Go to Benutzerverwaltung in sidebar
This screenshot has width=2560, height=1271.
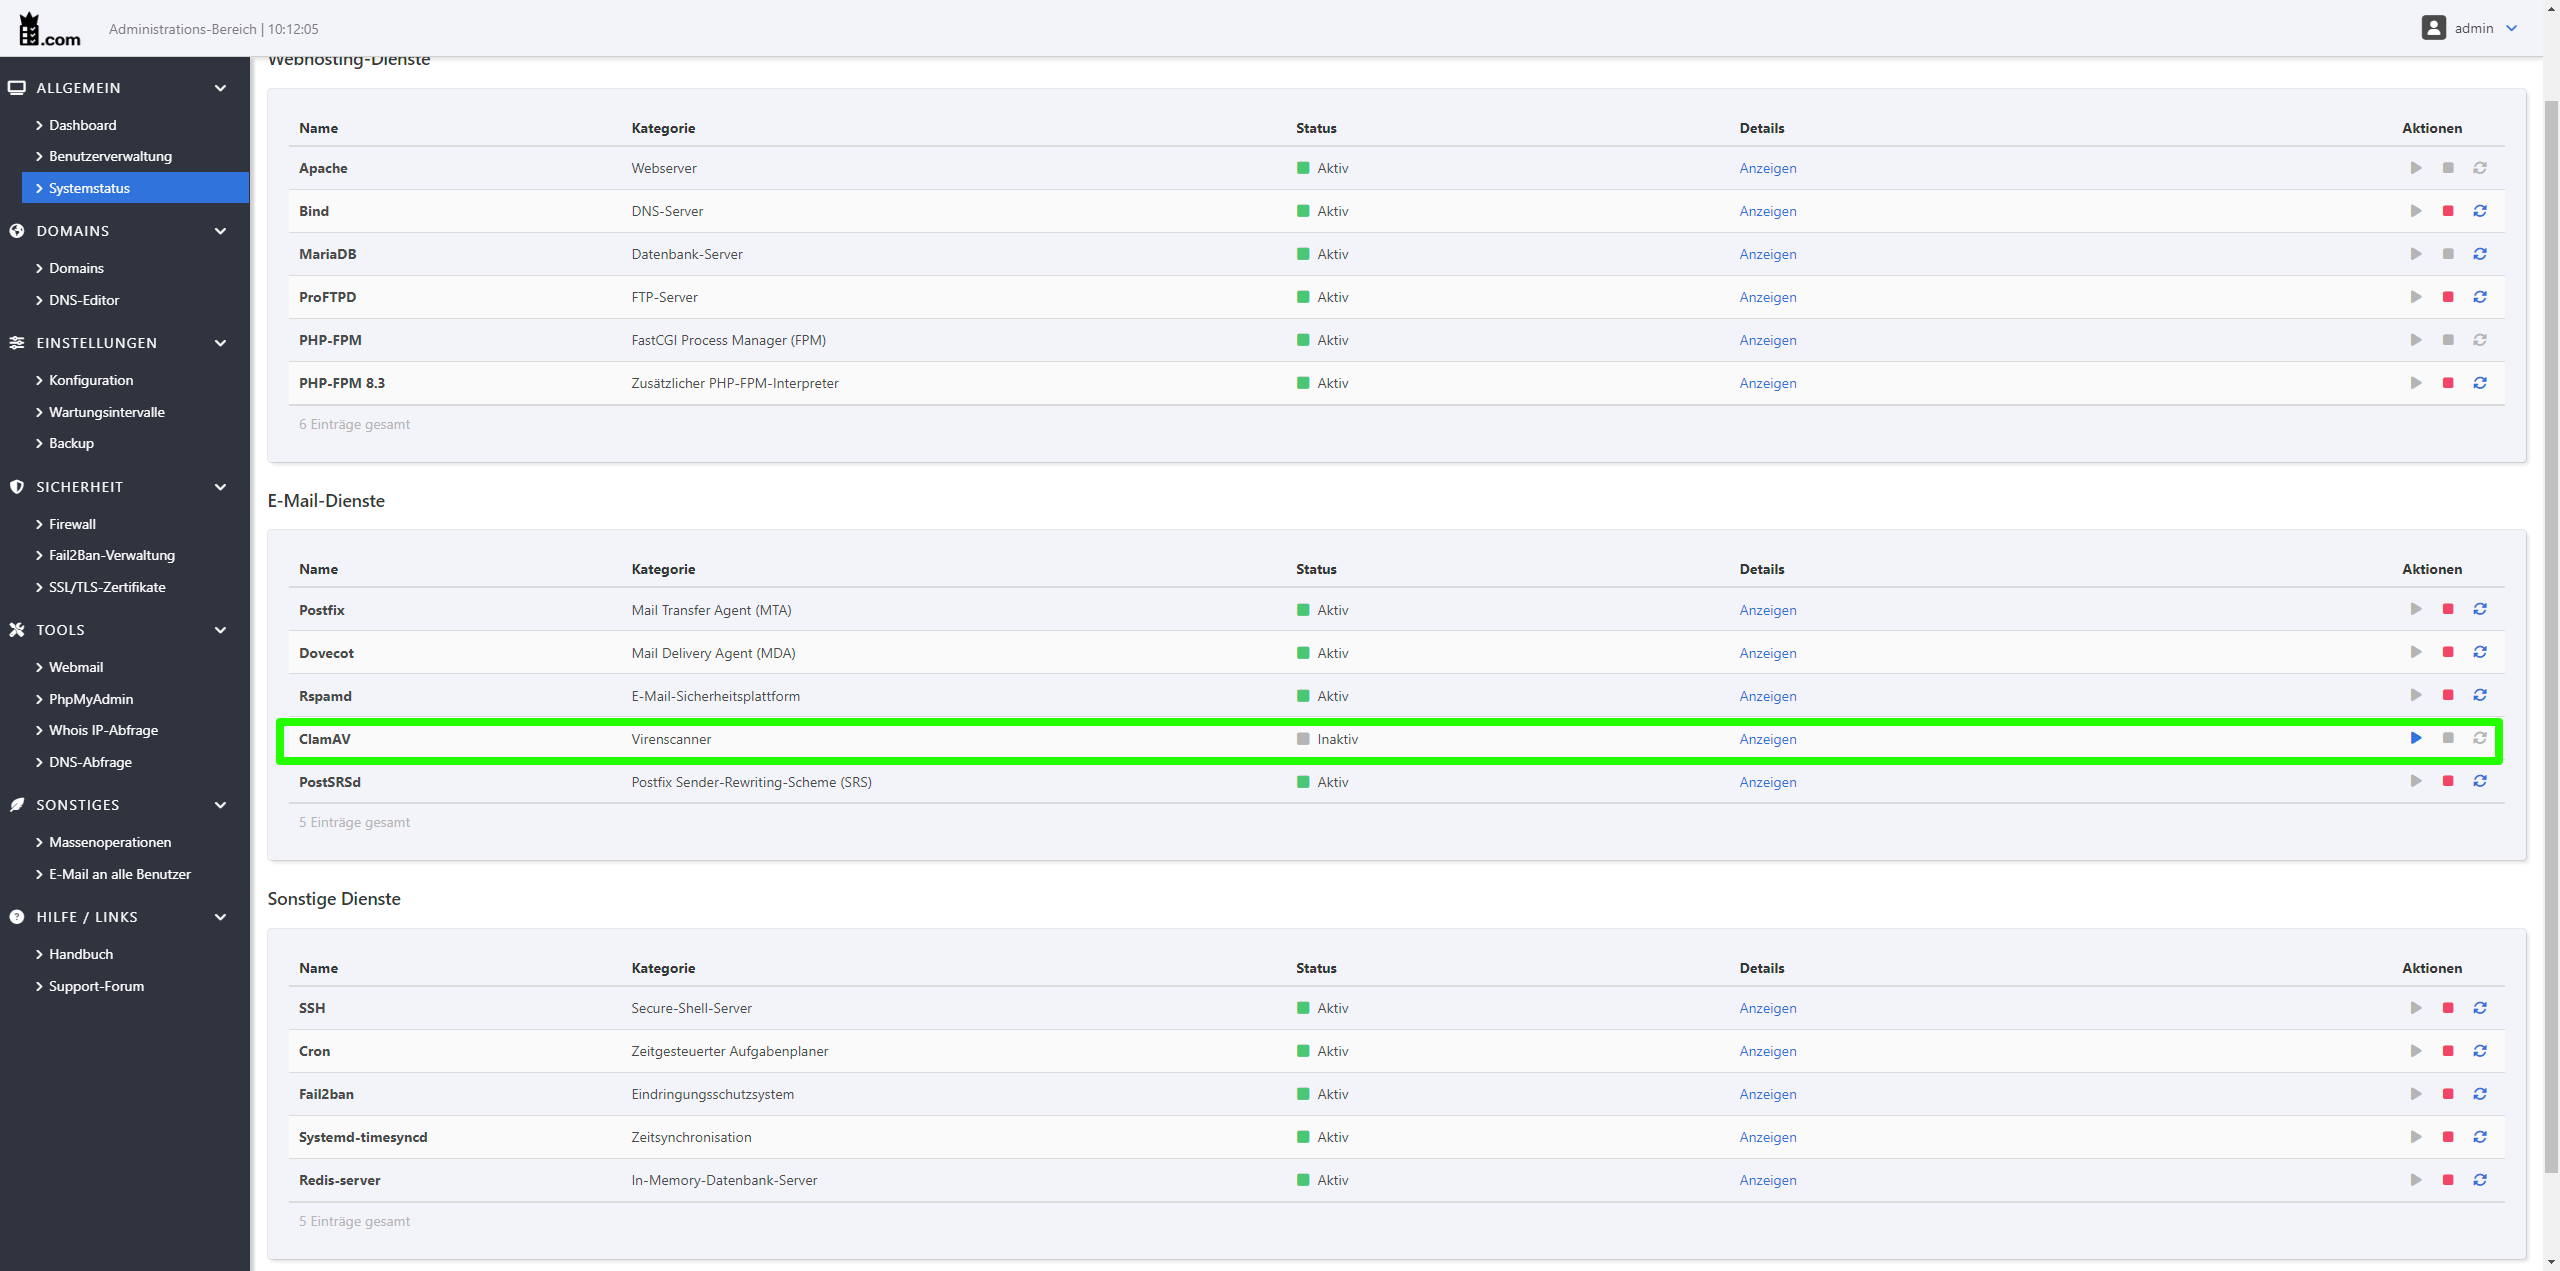click(x=110, y=156)
